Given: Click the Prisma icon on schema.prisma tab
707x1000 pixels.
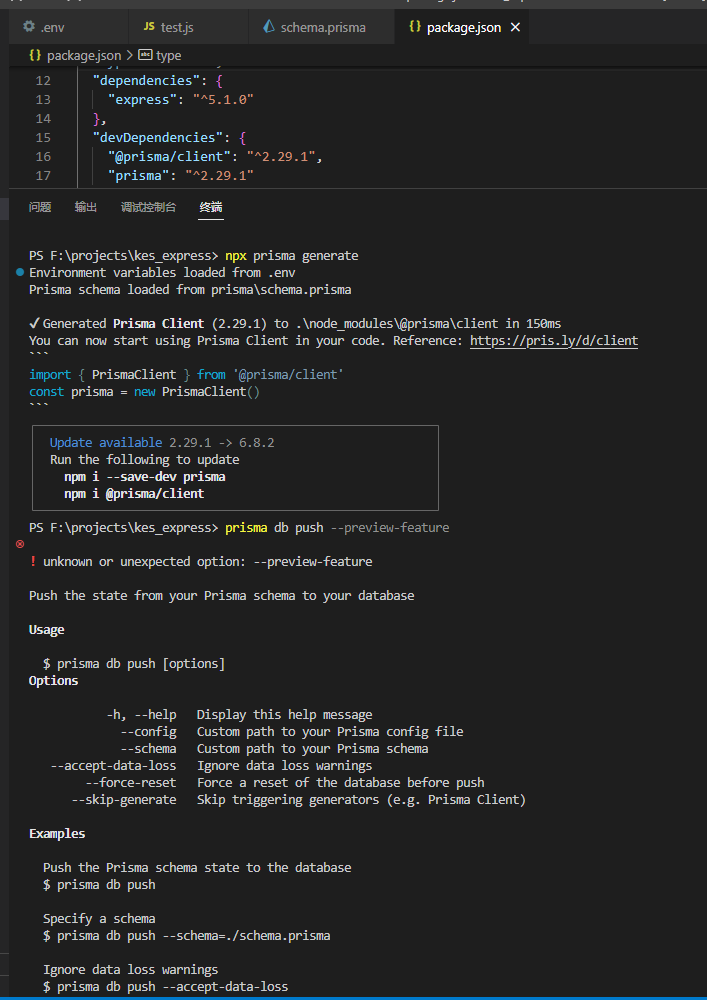Looking at the screenshot, I should coord(268,27).
